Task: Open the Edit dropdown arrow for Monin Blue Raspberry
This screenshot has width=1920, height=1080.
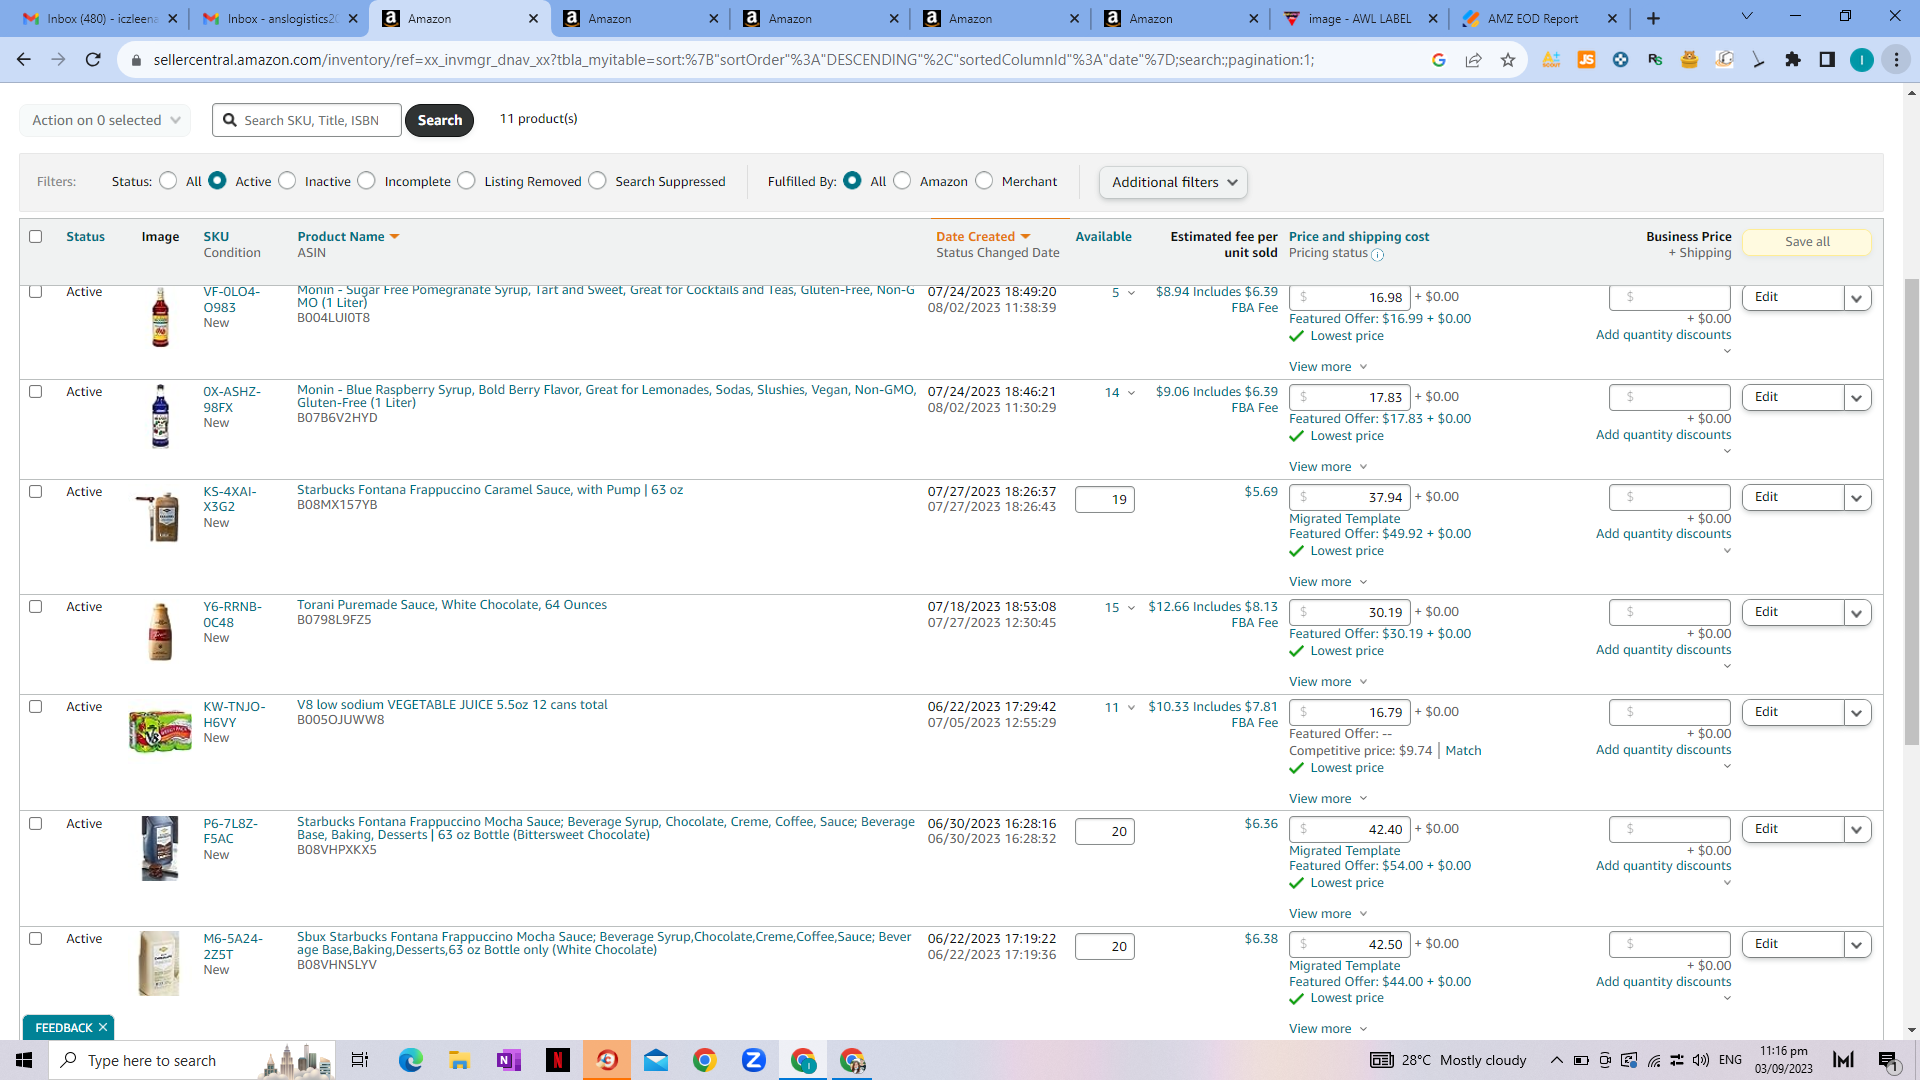Action: (x=1857, y=397)
